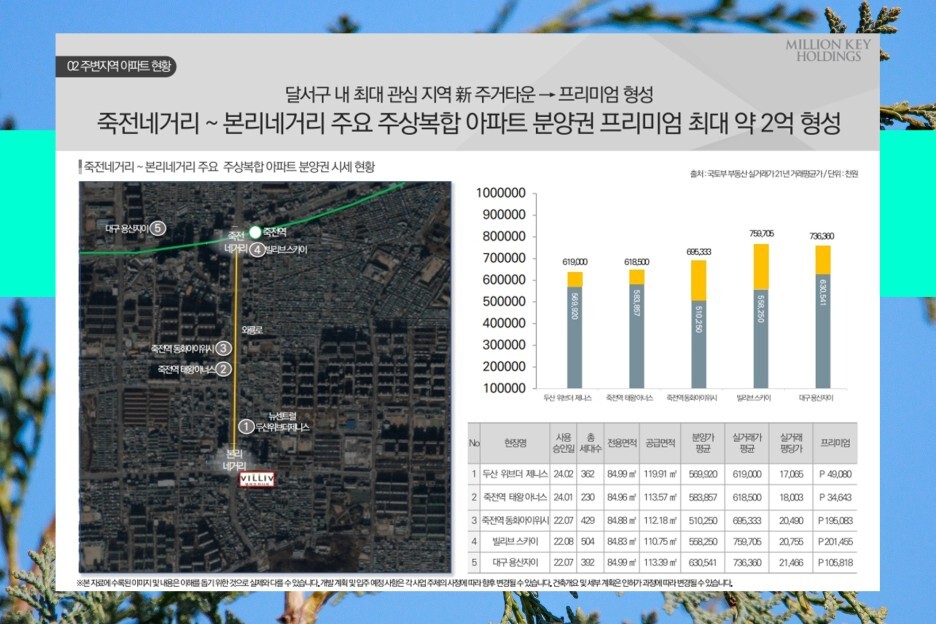Click the '빌리브스카이' x-axis label under the chart
The height and width of the screenshot is (624, 936).
[x=754, y=398]
